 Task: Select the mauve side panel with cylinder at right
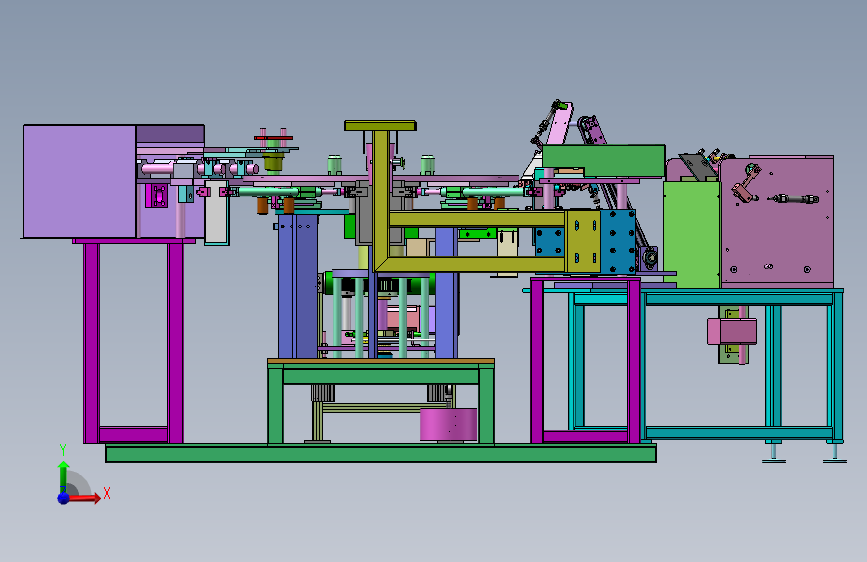coord(777,222)
